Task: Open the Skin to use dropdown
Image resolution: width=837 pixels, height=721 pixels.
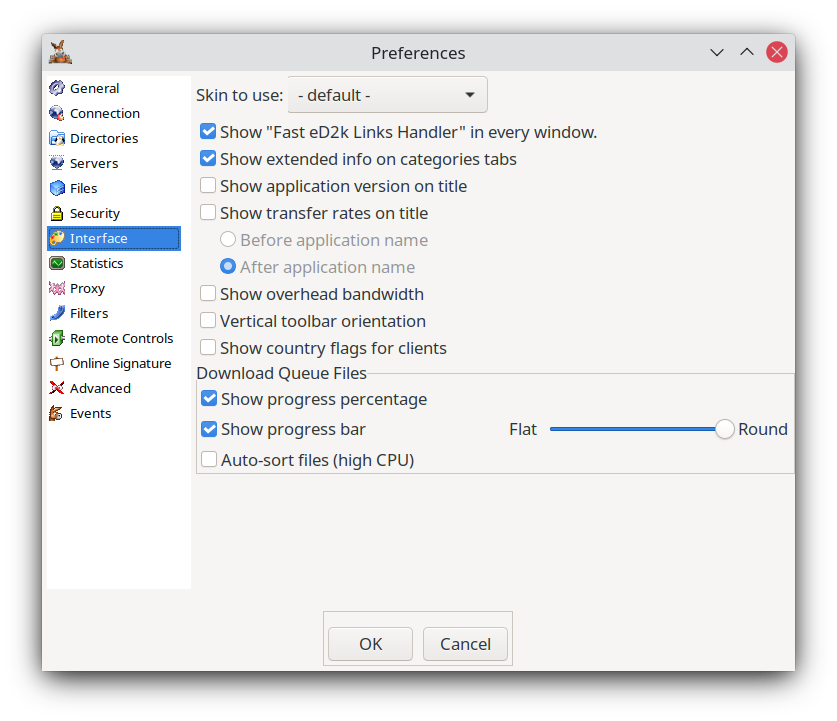Action: [x=387, y=95]
